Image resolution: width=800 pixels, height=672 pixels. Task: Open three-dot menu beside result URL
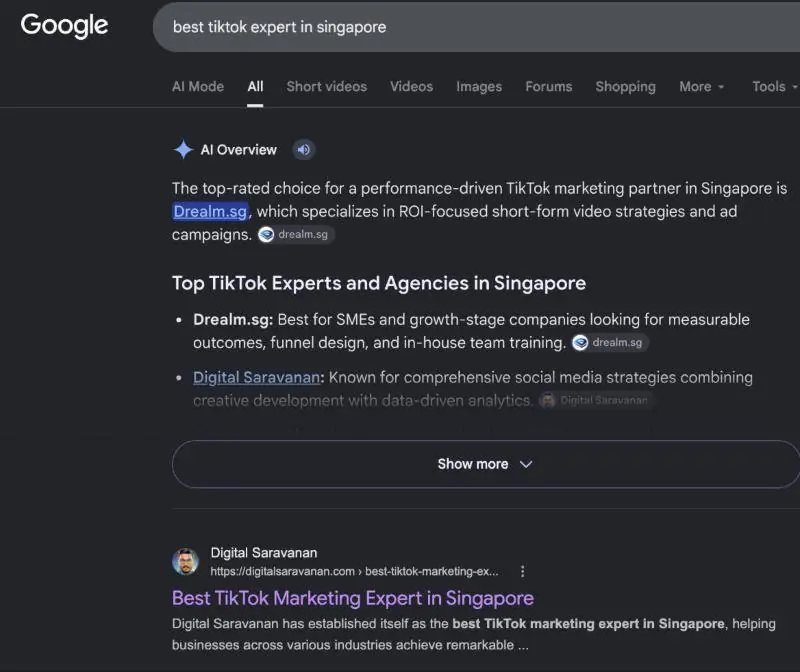point(522,571)
